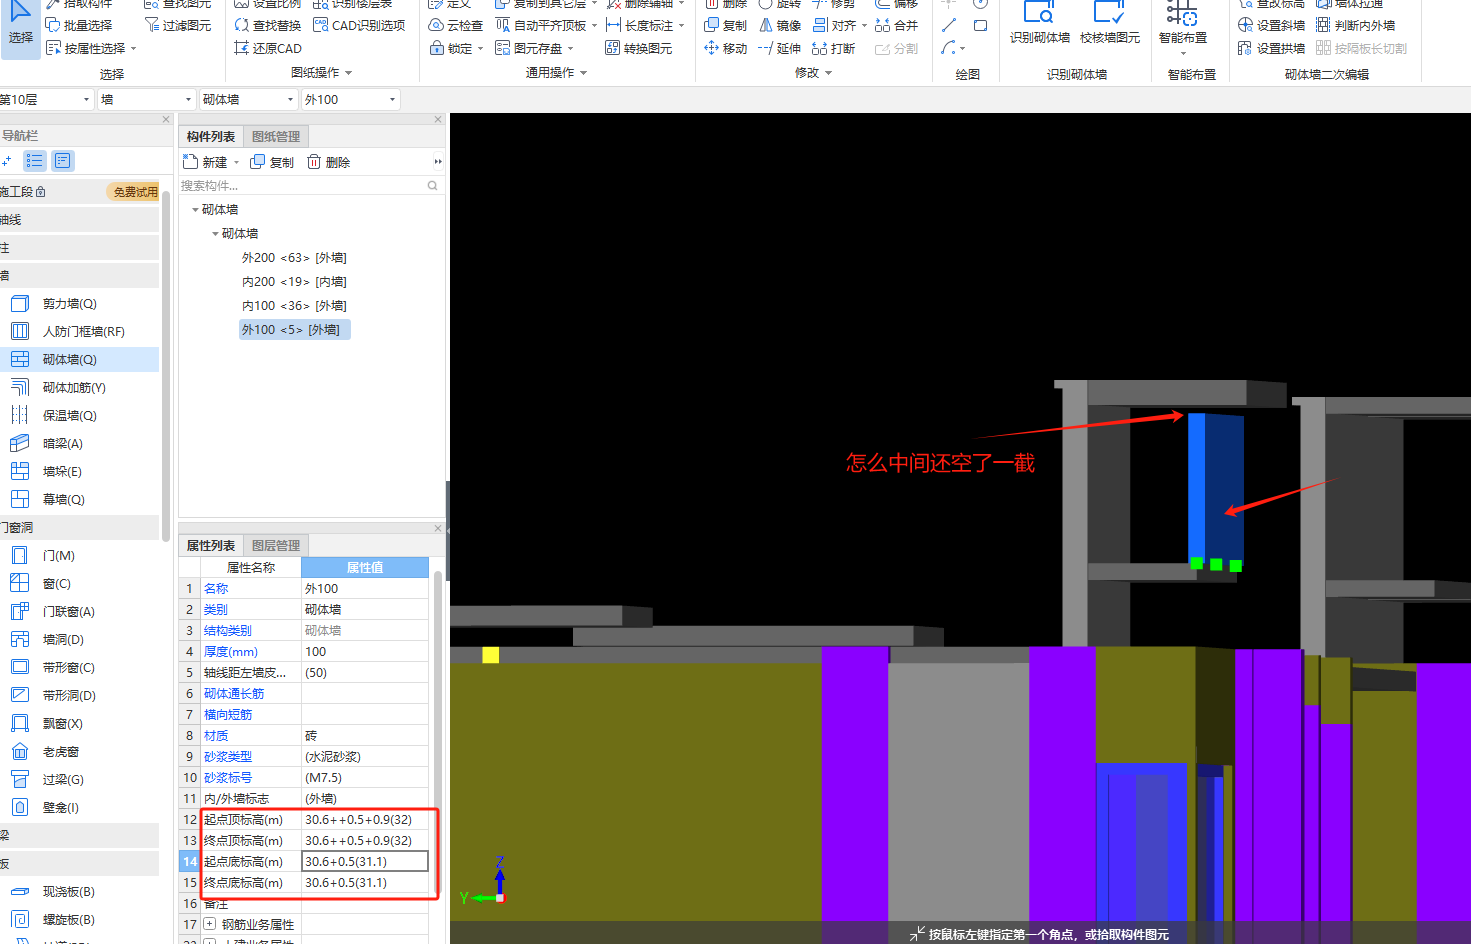1471x944 pixels.
Task: Click 还原CAD tool
Action: tap(268, 48)
